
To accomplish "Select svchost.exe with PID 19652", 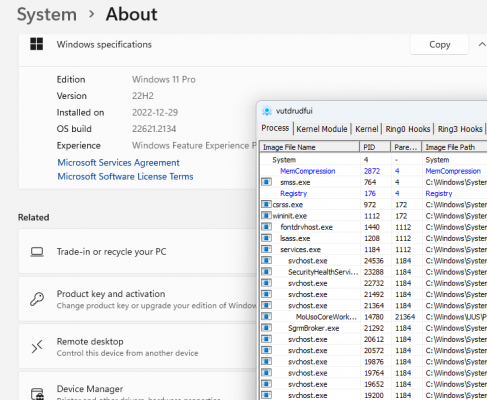I will pyautogui.click(x=308, y=384).
